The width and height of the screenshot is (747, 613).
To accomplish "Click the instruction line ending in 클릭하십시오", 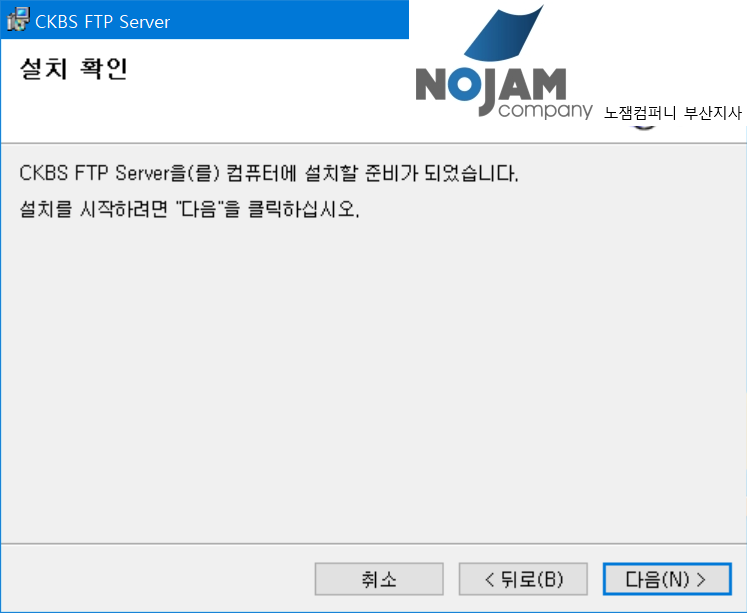I will pos(190,209).
